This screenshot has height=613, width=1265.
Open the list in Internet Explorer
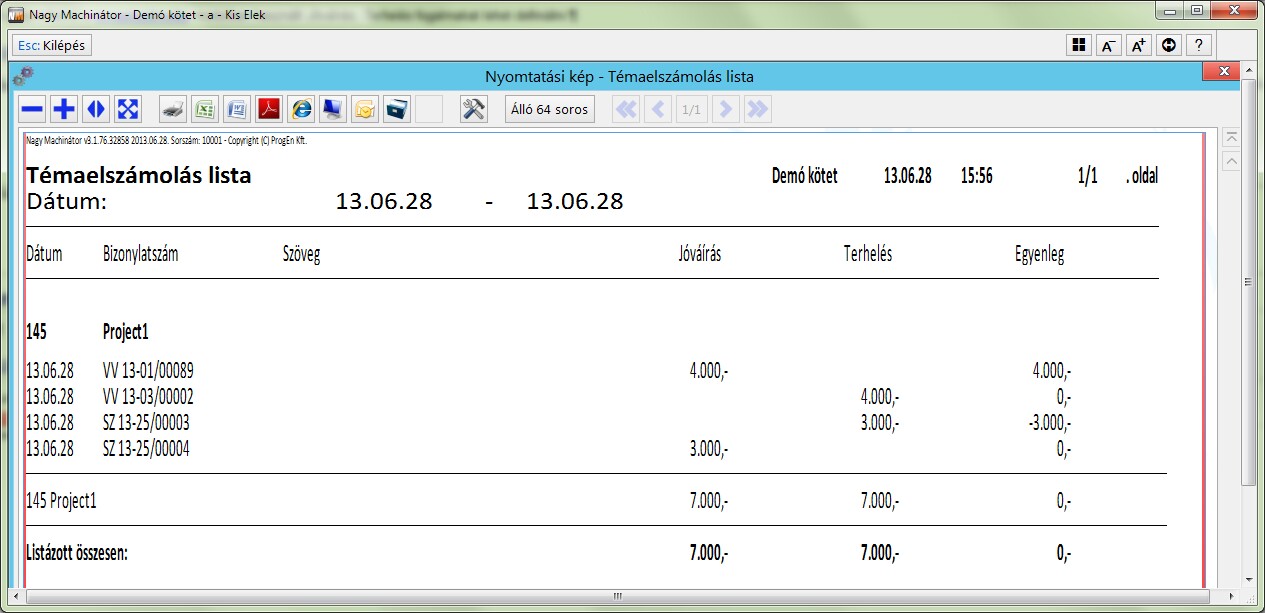click(302, 109)
